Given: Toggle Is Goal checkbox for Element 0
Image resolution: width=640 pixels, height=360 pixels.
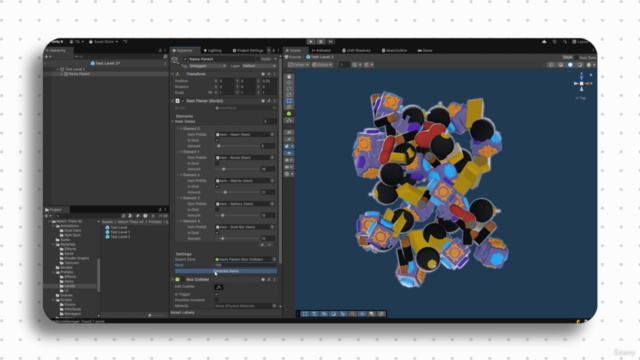Looking at the screenshot, I should [x=217, y=140].
